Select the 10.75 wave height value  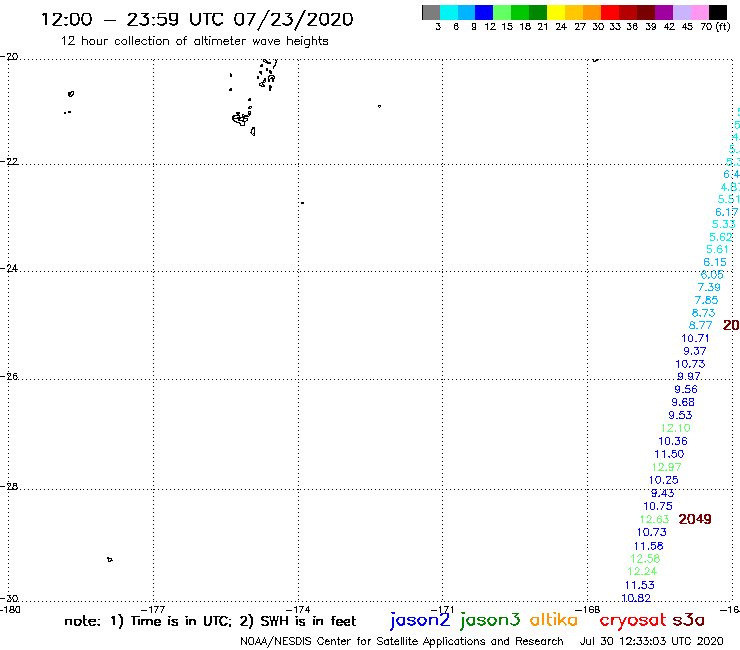pos(658,506)
